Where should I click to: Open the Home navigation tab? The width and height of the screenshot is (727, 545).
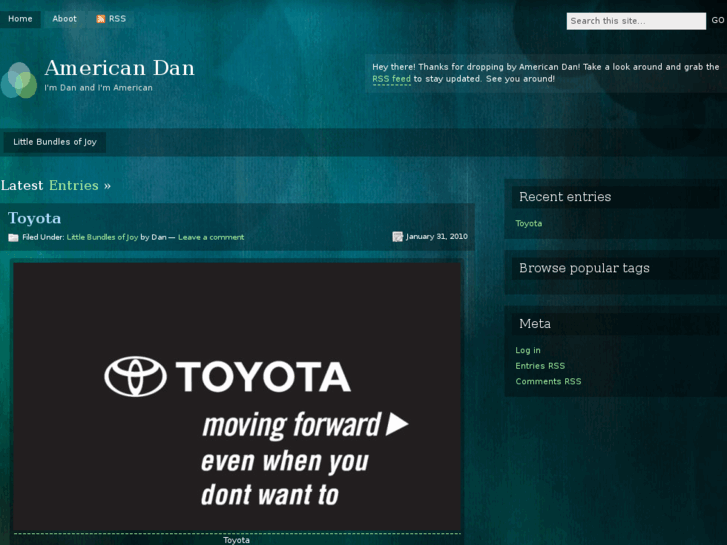20,19
